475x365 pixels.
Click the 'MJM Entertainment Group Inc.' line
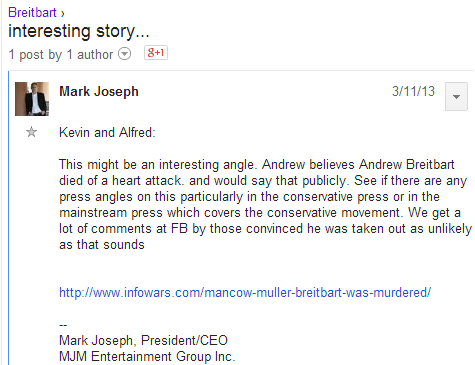coord(147,356)
